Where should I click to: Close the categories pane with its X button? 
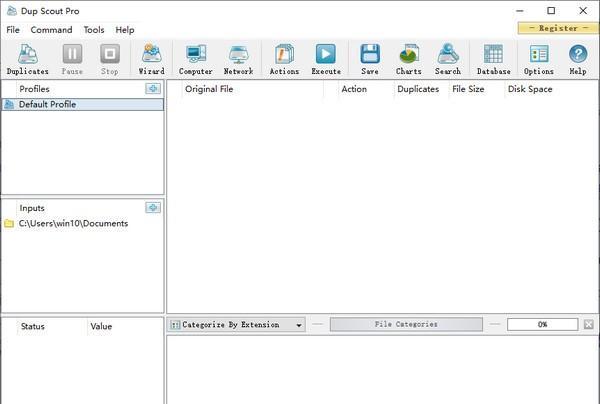(x=589, y=324)
